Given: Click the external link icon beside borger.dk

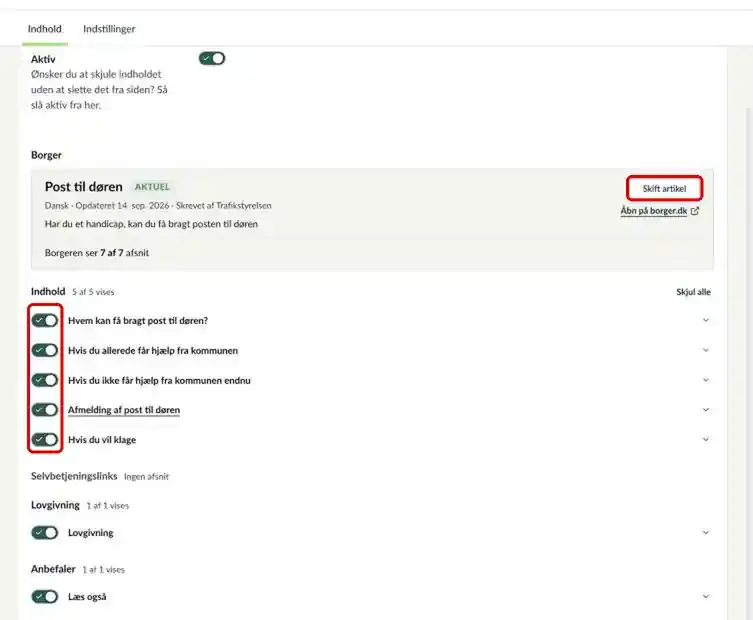Looking at the screenshot, I should click(x=695, y=211).
